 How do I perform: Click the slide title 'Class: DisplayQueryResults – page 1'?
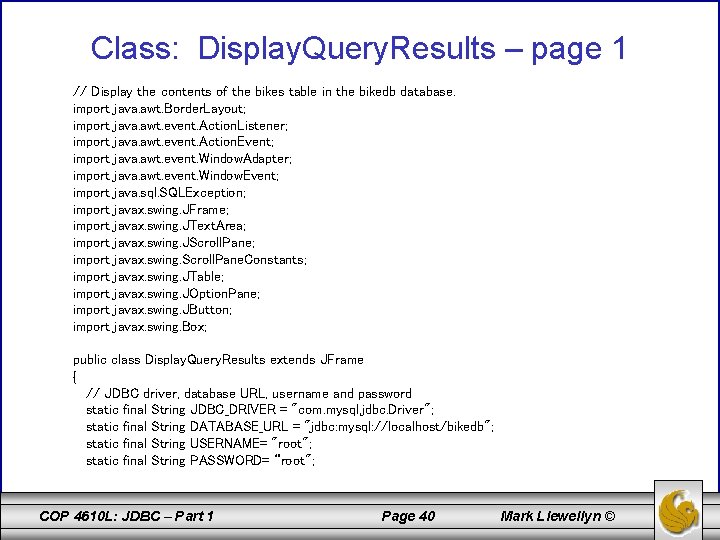[x=358, y=48]
